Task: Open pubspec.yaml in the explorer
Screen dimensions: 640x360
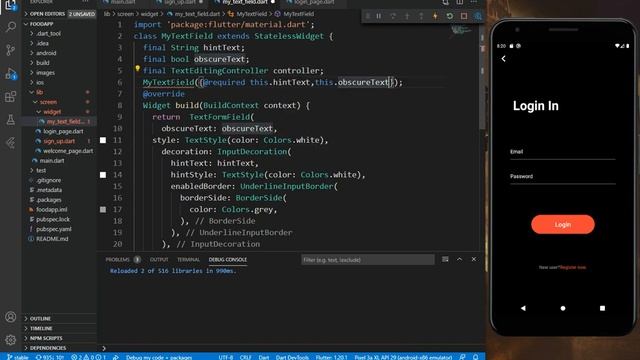Action: (x=53, y=229)
